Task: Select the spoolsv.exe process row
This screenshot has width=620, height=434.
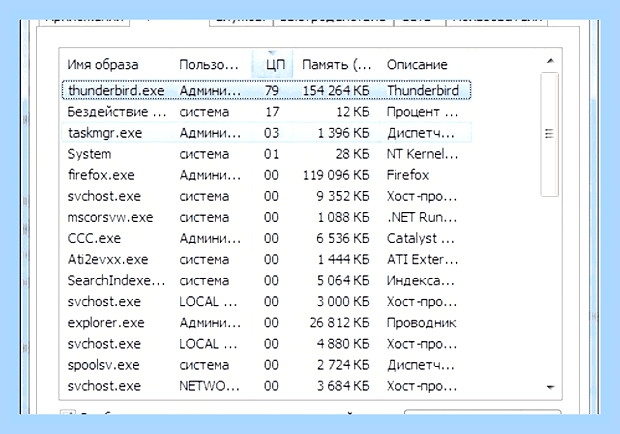Action: coord(267,365)
